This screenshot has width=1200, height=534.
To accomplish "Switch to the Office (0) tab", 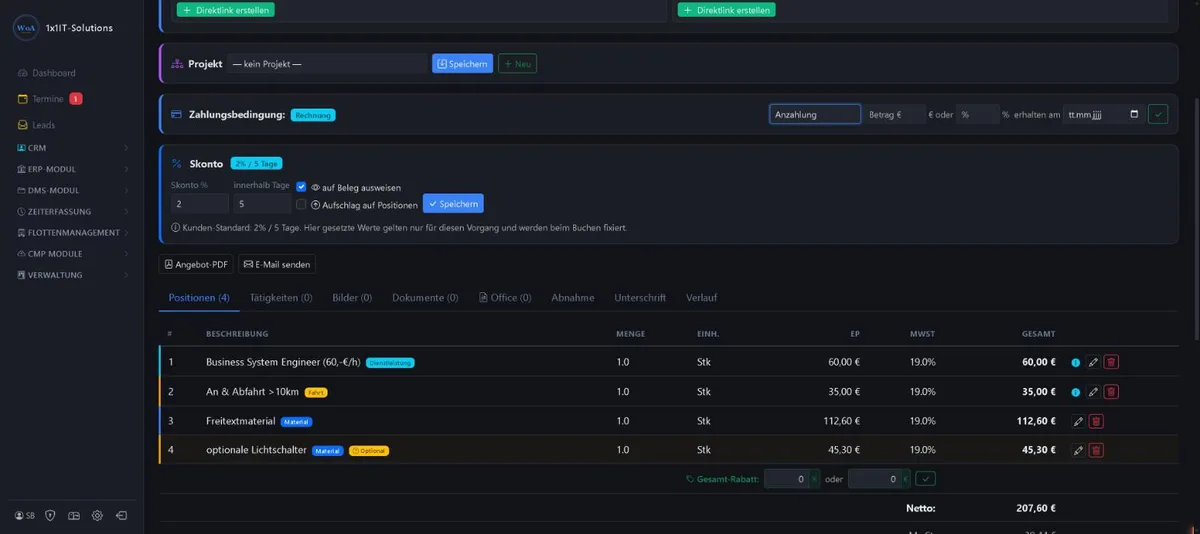I will (x=505, y=298).
